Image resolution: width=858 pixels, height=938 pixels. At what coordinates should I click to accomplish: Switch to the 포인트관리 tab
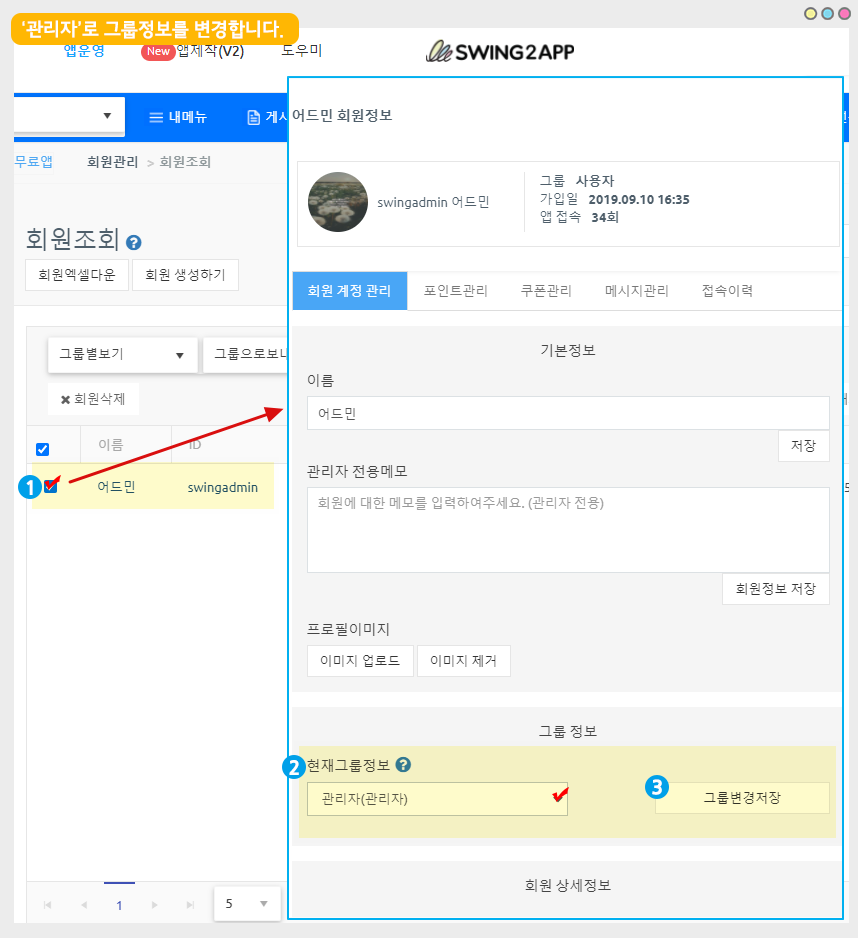(x=455, y=291)
